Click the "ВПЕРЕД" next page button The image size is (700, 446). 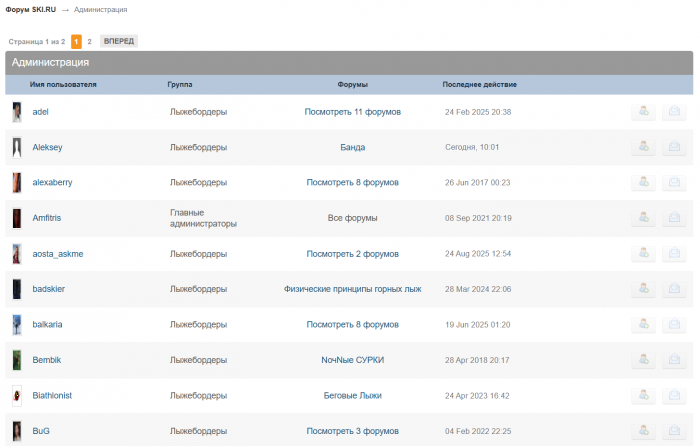pyautogui.click(x=119, y=42)
